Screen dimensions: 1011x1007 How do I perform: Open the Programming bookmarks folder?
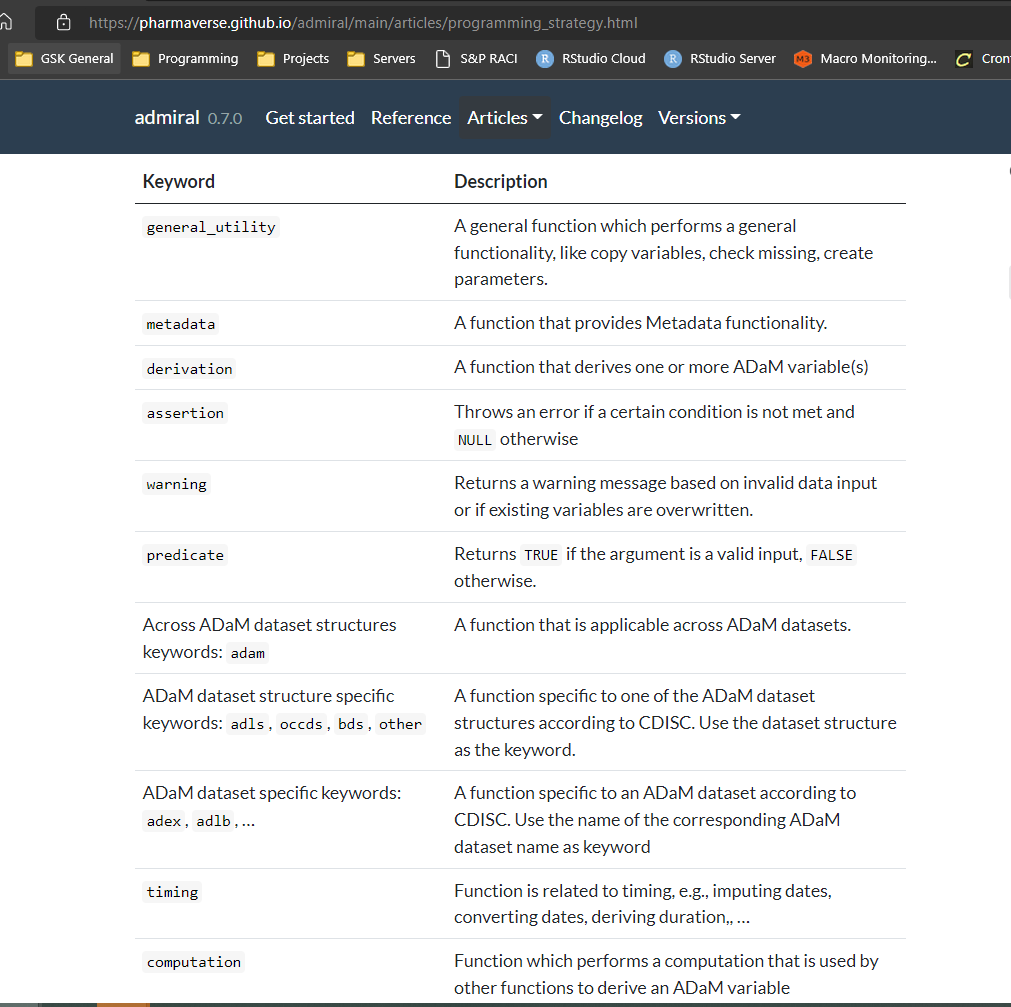tap(140, 58)
